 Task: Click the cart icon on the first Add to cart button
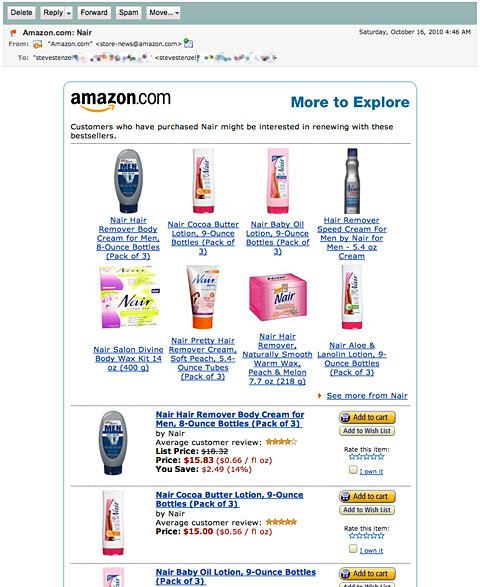click(346, 417)
